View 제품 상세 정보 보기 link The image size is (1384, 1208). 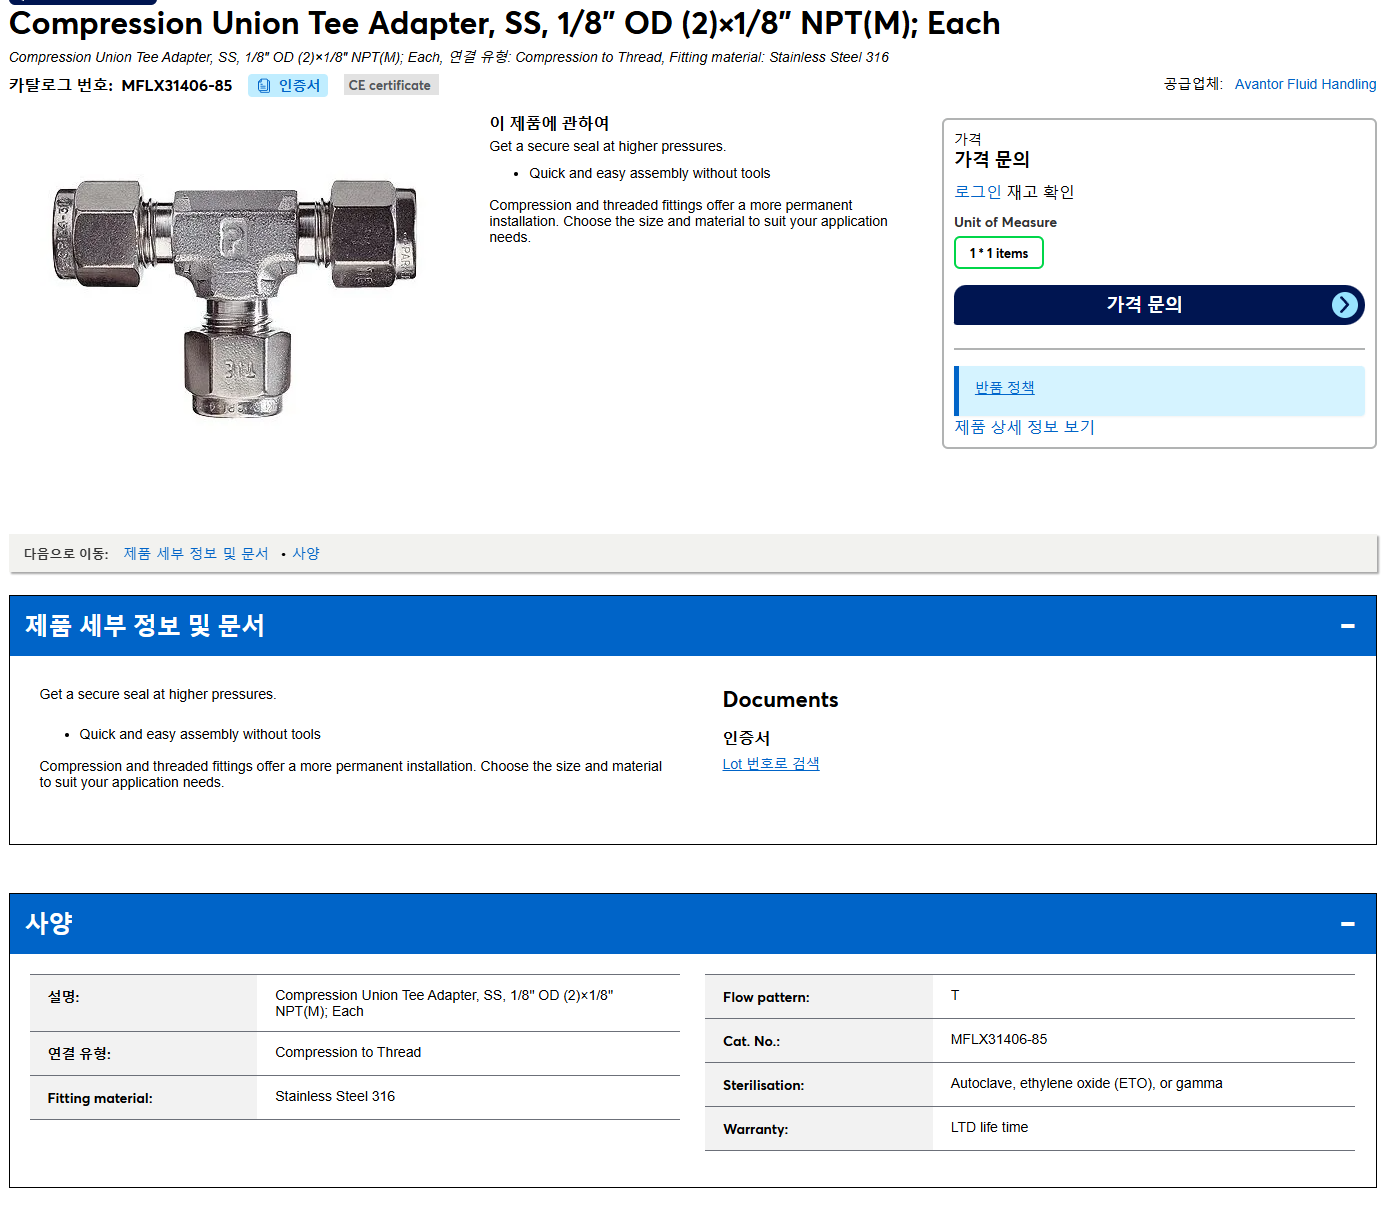click(x=1024, y=427)
